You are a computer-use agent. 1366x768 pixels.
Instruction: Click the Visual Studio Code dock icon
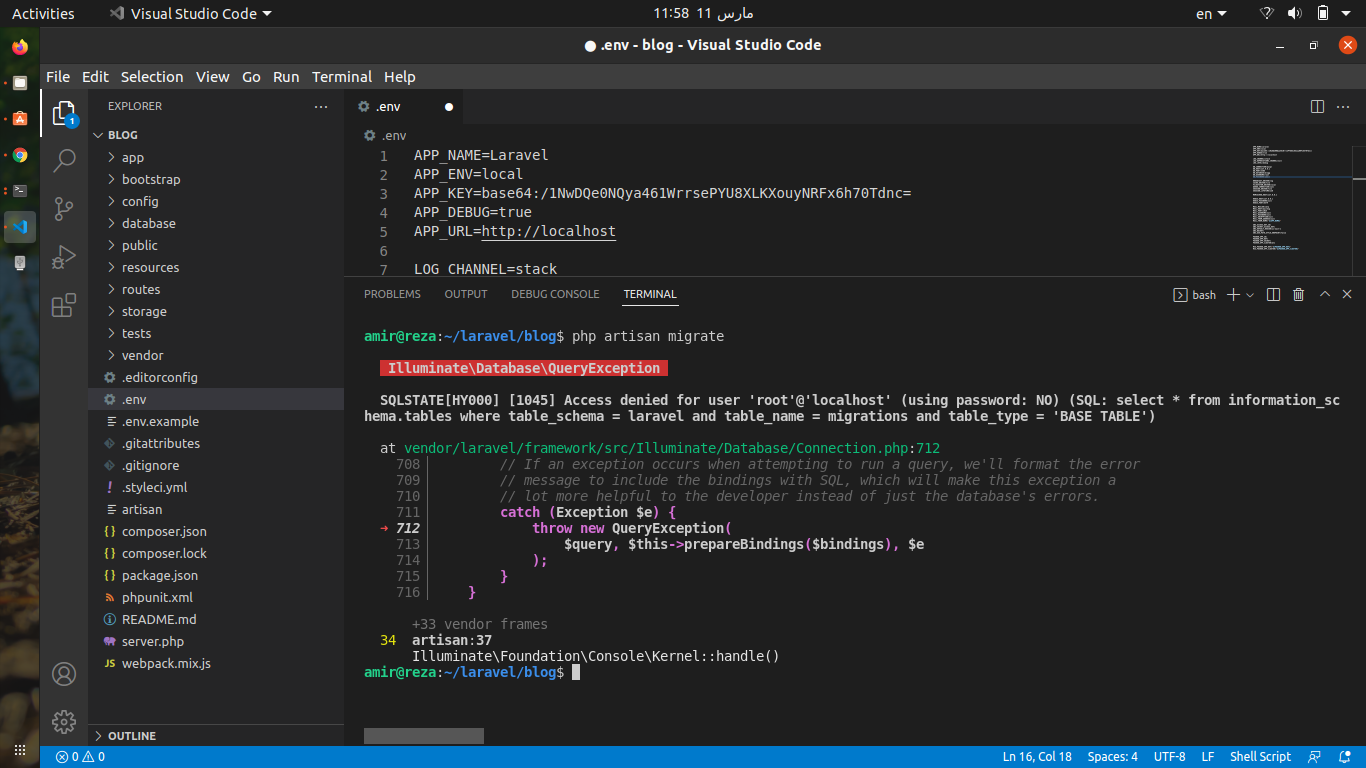pos(20,227)
